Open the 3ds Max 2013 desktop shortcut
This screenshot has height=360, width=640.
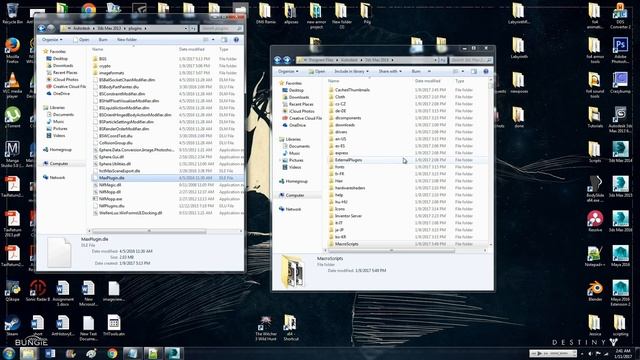[620, 187]
